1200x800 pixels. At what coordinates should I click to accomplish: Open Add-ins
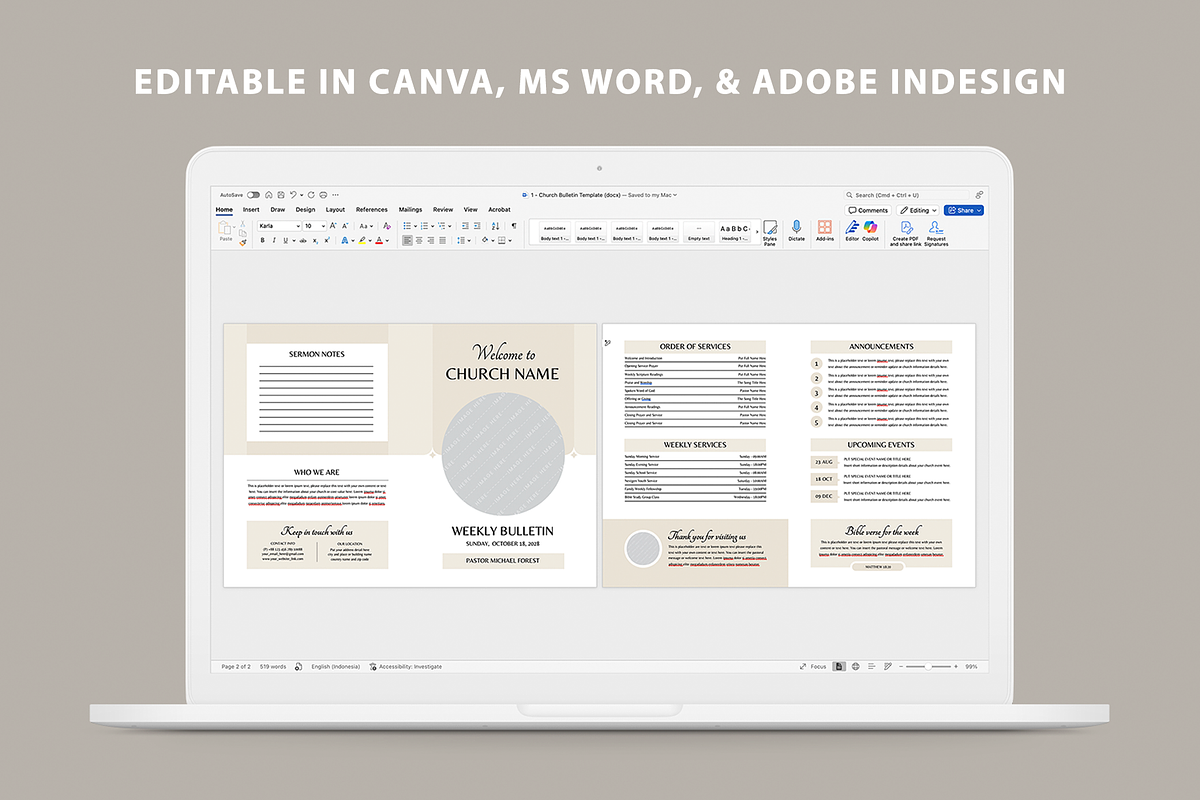coord(825,231)
